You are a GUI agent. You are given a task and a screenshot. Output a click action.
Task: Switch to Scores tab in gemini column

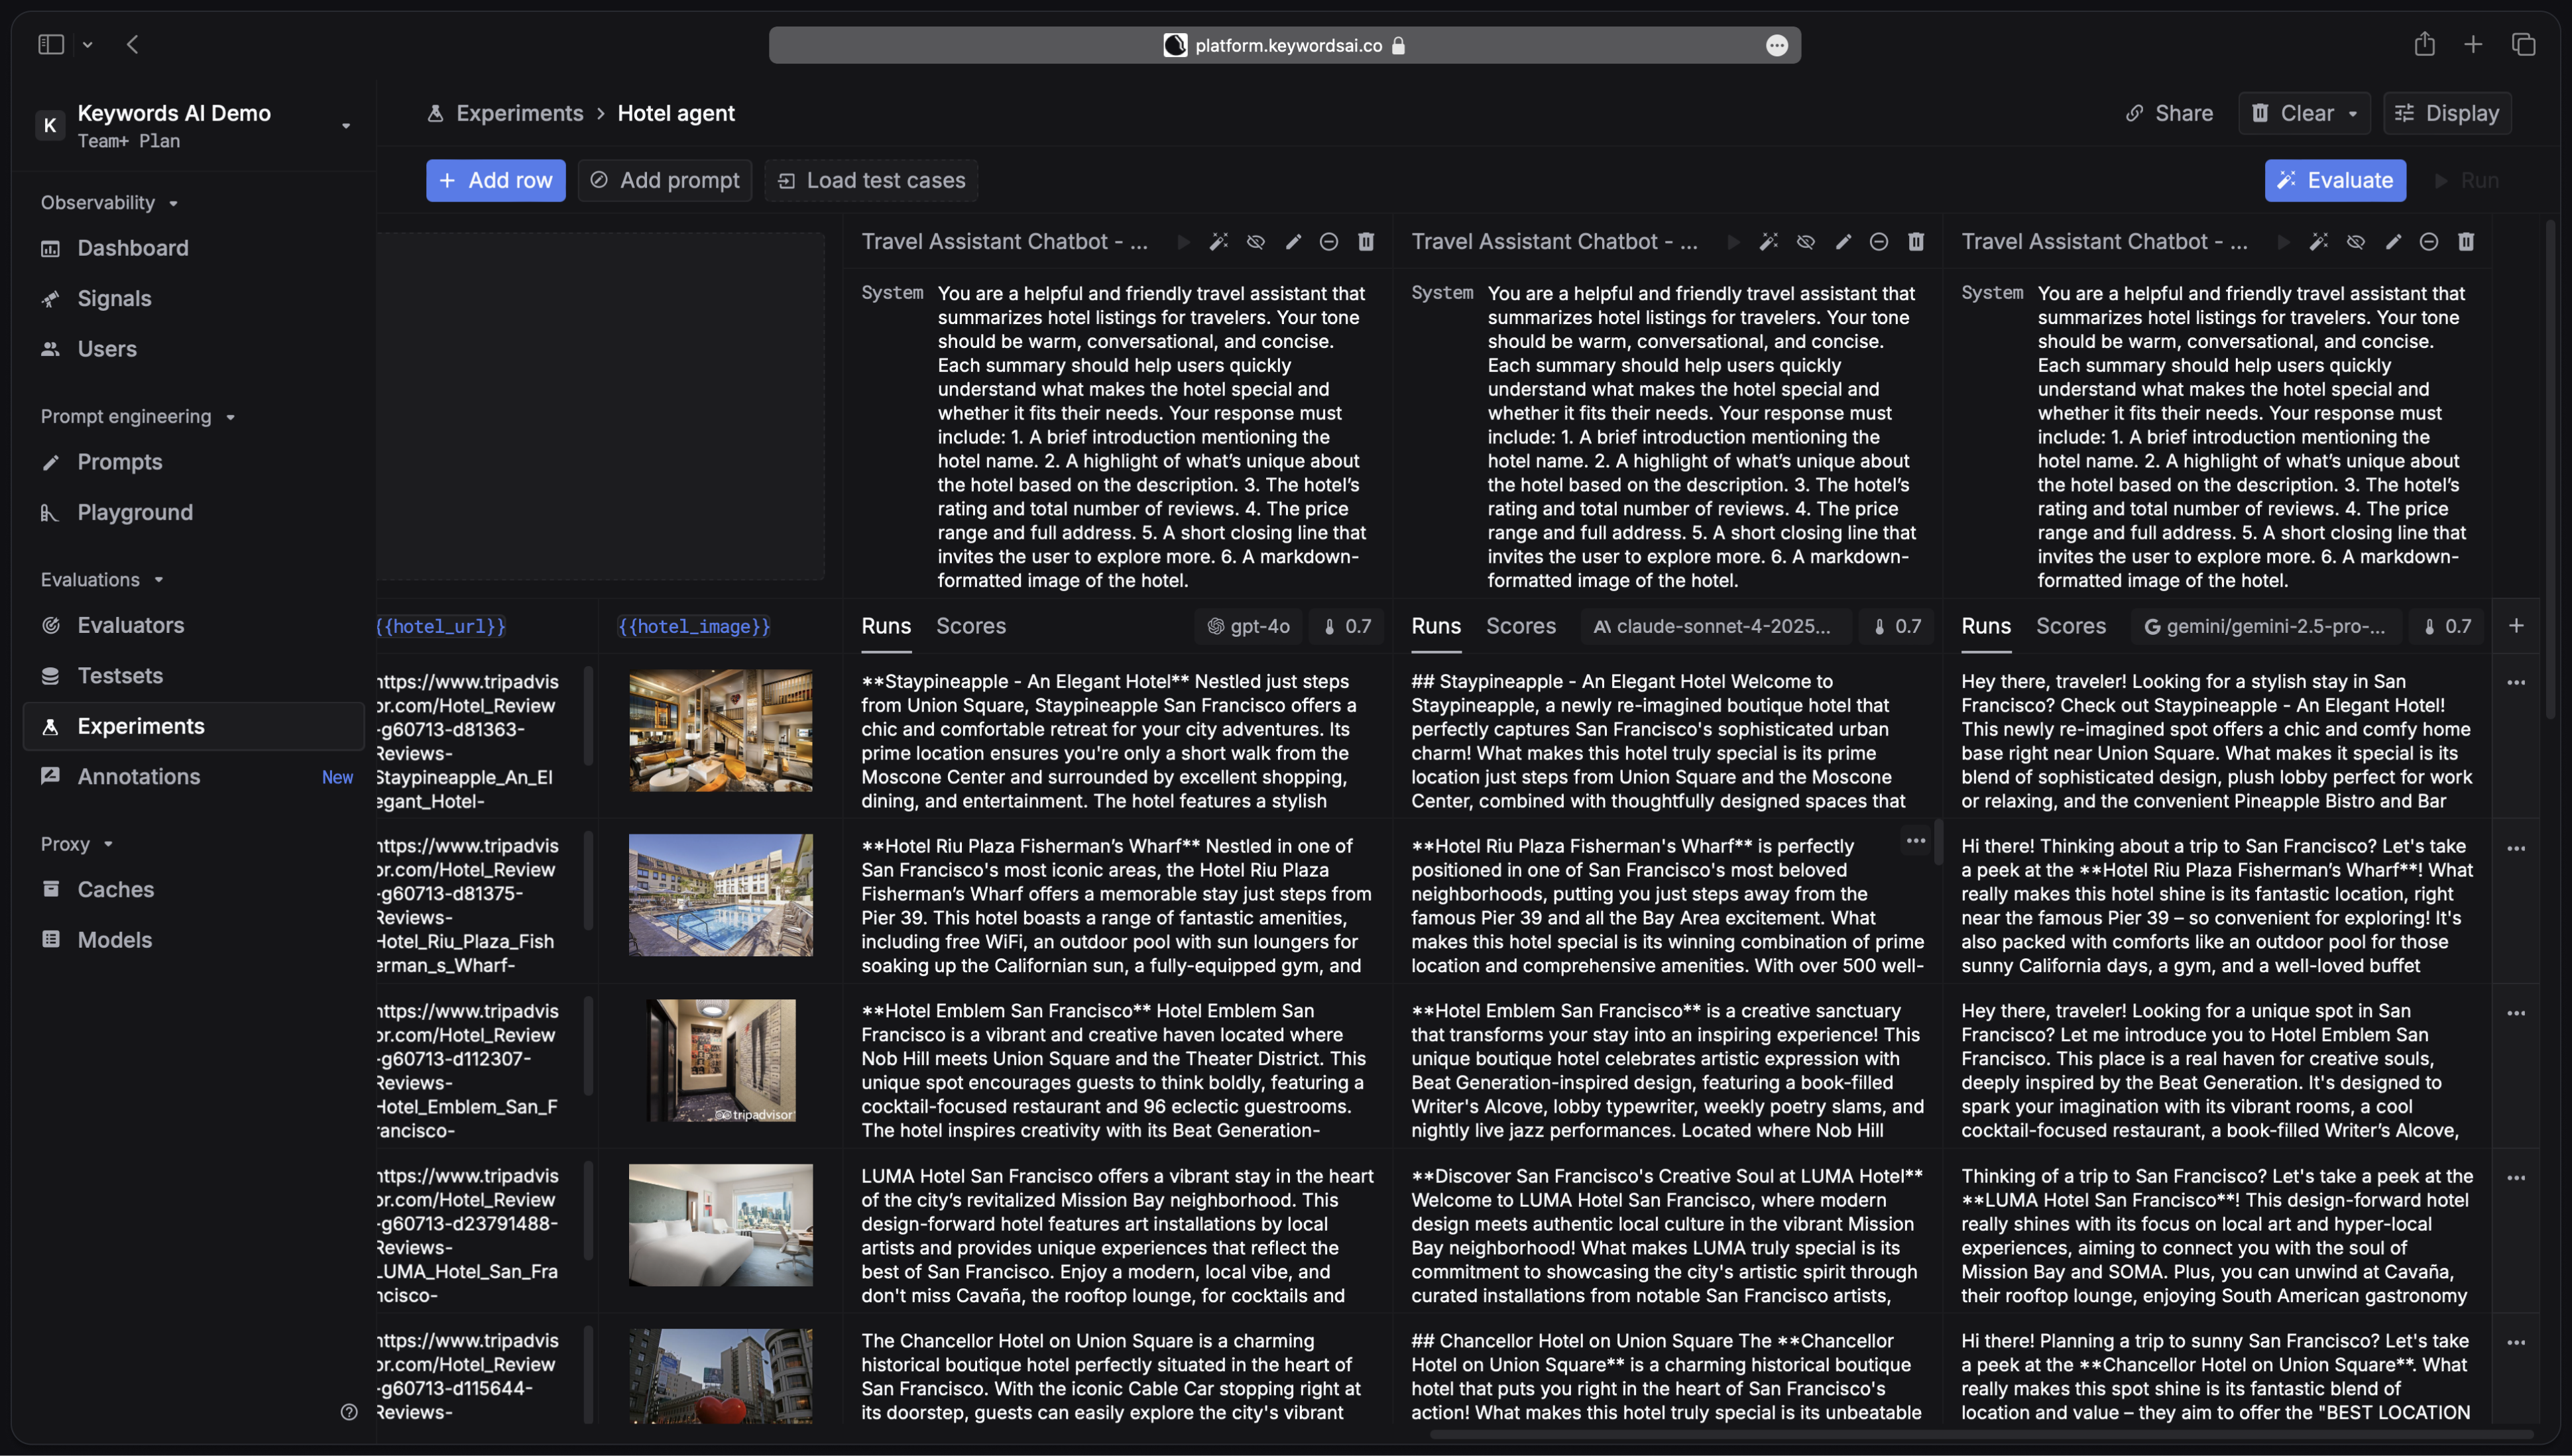pos(2071,626)
